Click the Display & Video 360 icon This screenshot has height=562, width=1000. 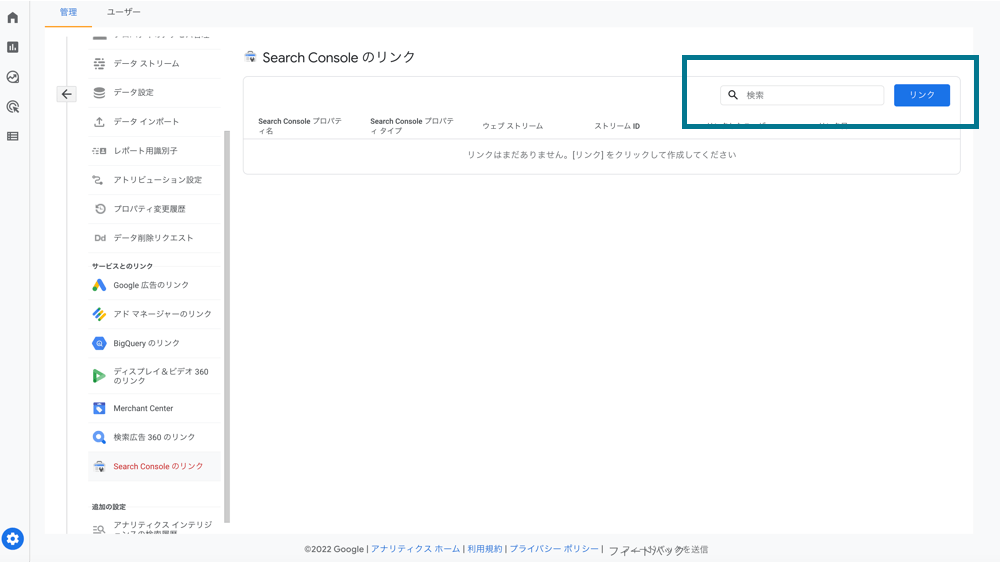99,376
